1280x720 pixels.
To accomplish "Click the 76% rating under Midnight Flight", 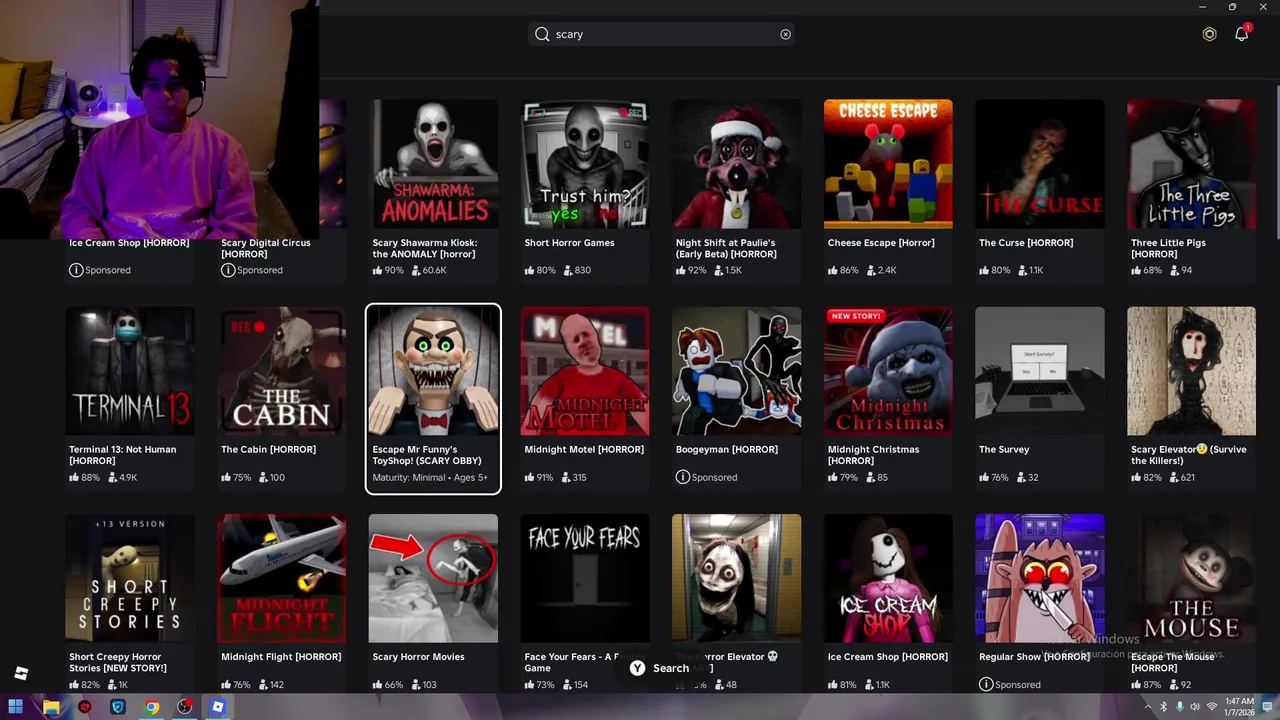I will pyautogui.click(x=236, y=684).
